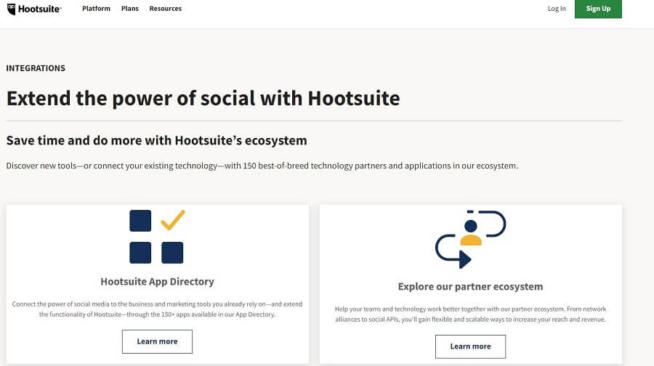This screenshot has height=366, width=654.
Task: Click the Save time and do more subheading
Action: point(156,140)
